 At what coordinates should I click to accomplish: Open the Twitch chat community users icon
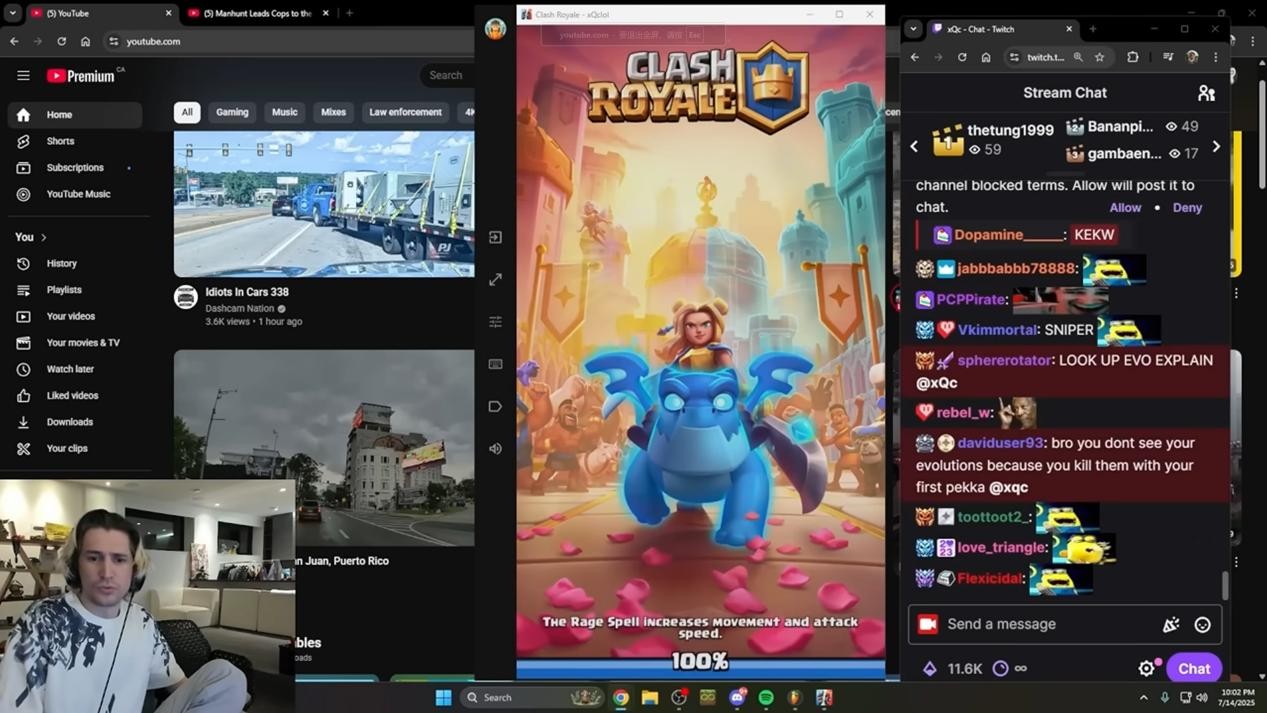click(1206, 93)
